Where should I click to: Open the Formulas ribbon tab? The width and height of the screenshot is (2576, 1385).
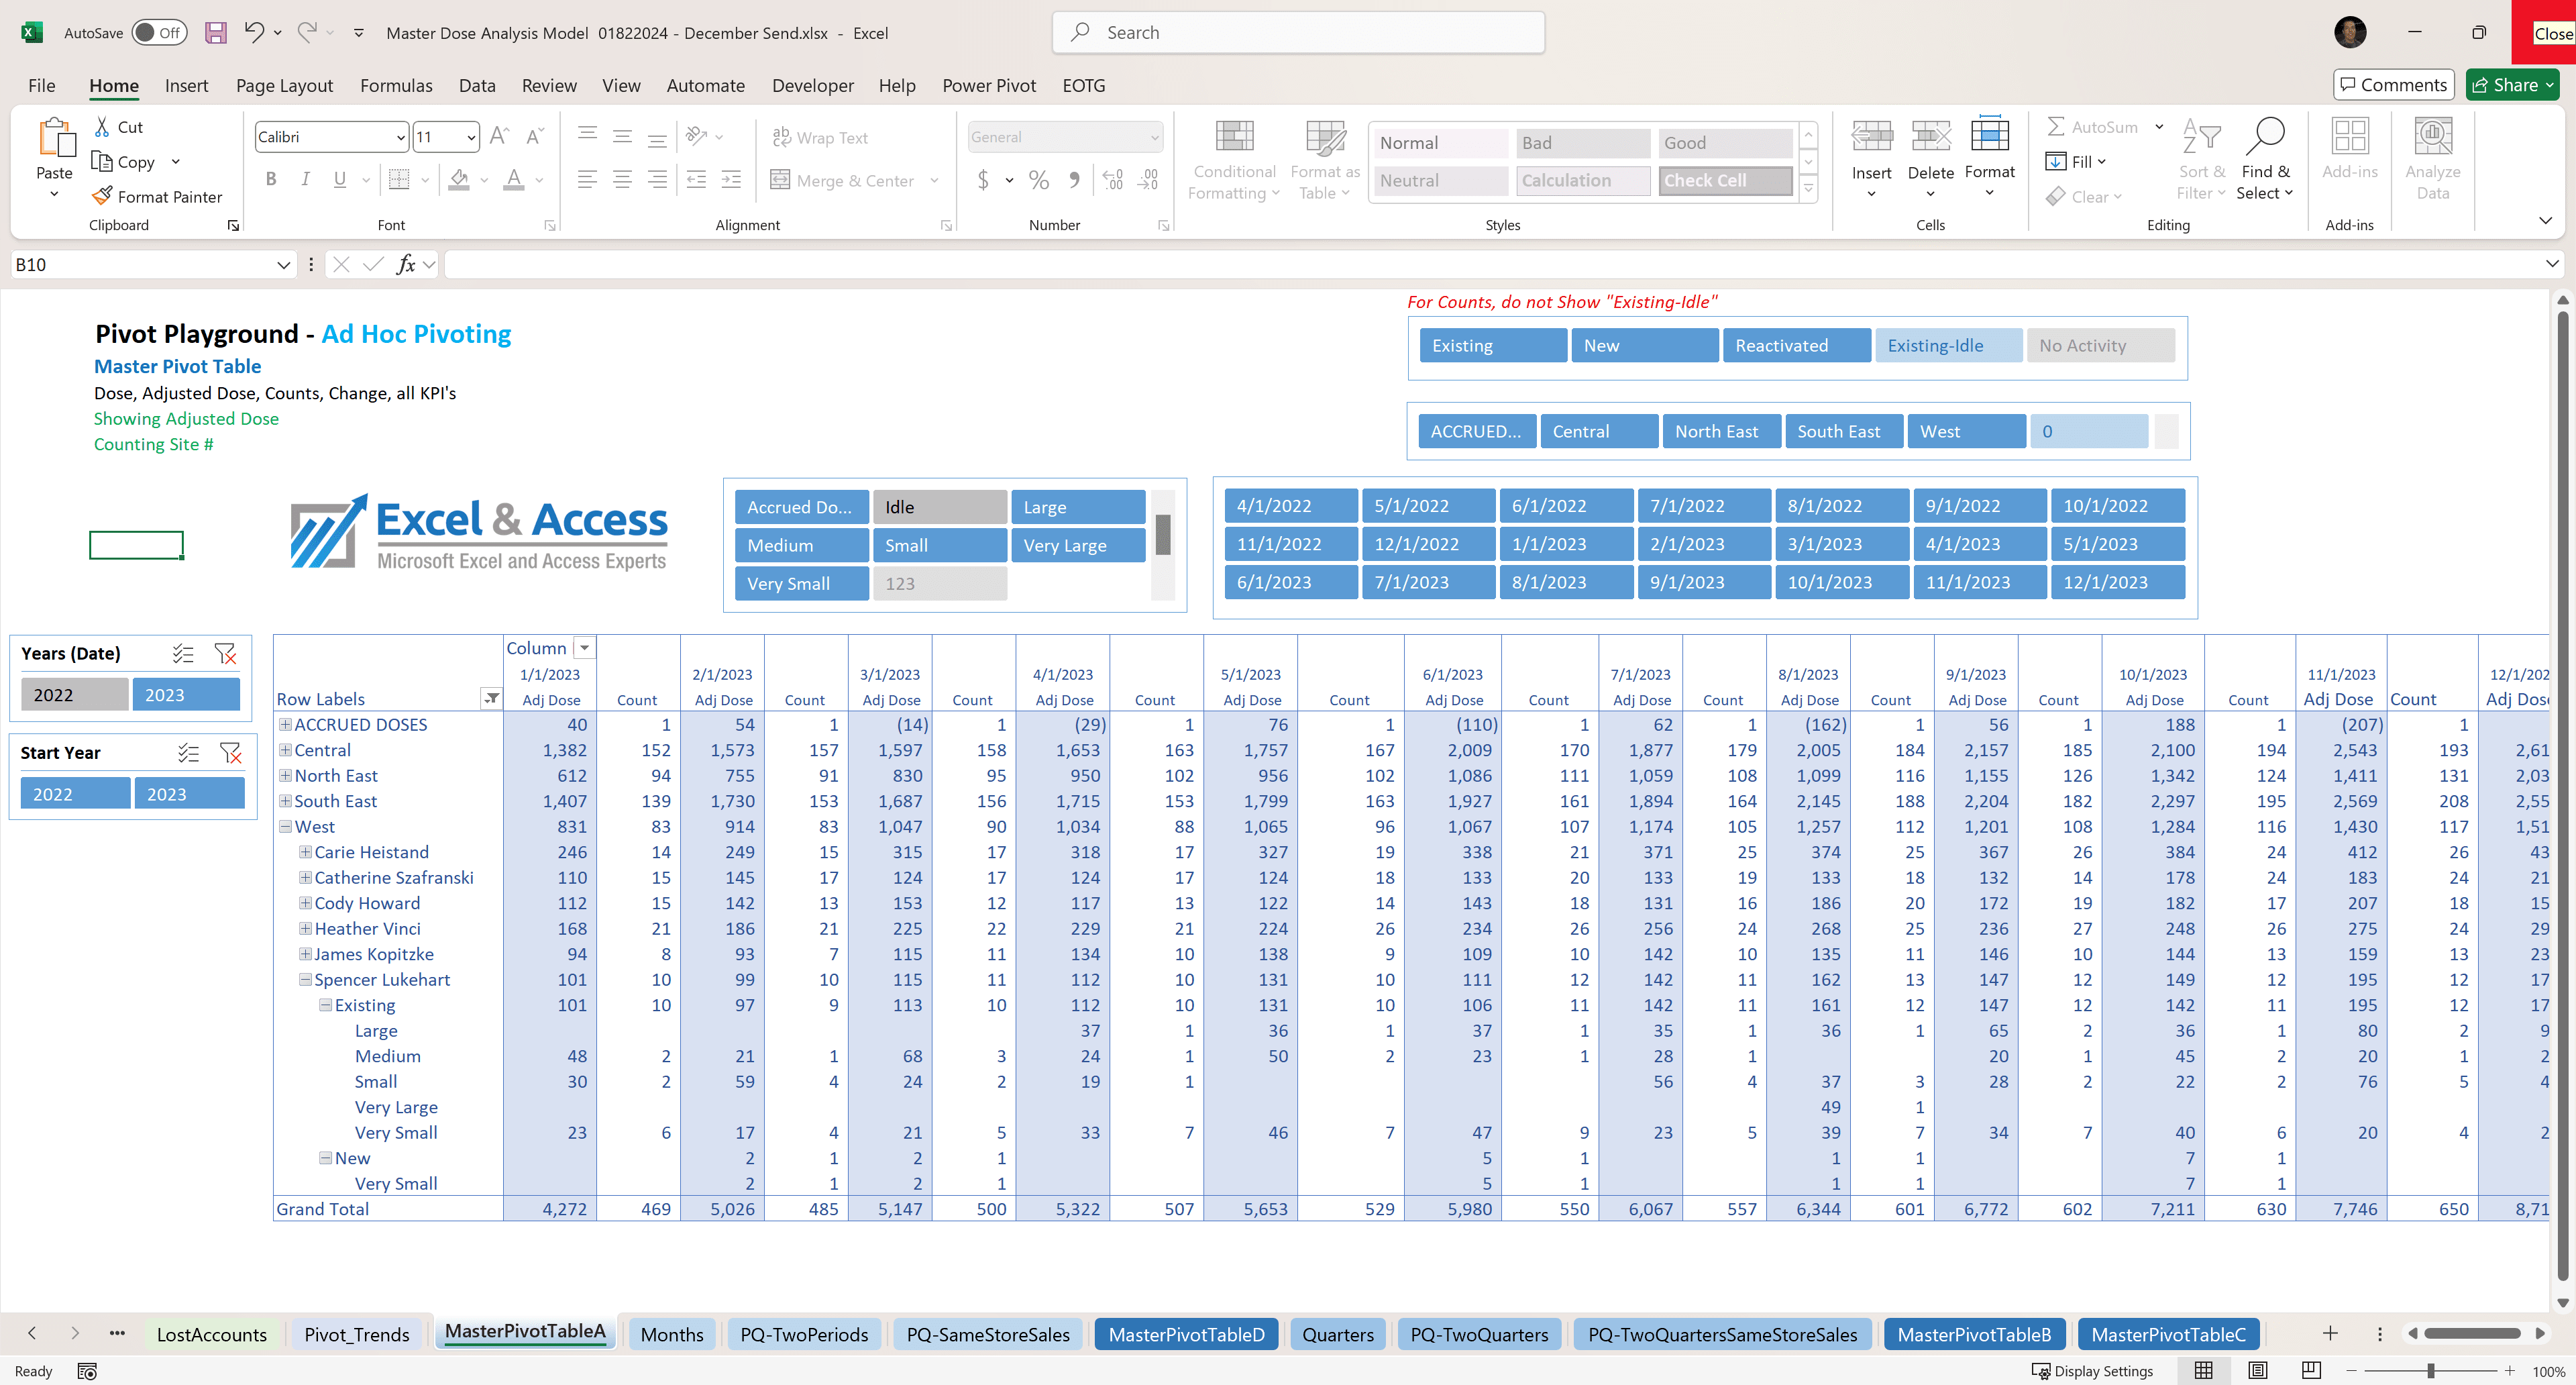(x=396, y=85)
